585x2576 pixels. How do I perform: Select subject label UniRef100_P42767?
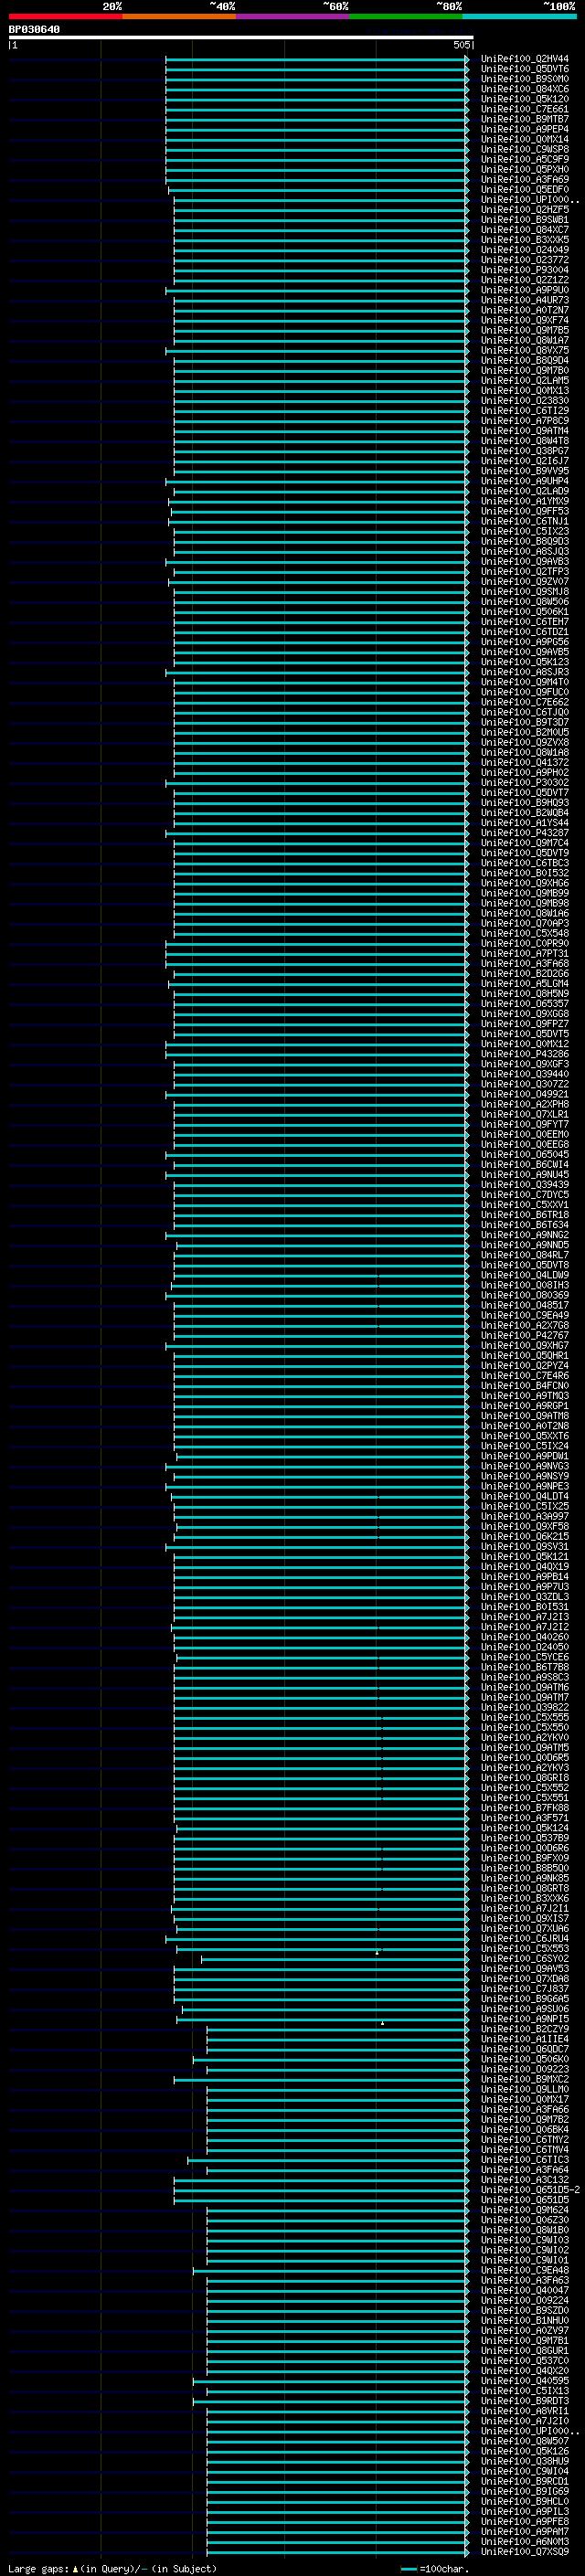tap(525, 1336)
